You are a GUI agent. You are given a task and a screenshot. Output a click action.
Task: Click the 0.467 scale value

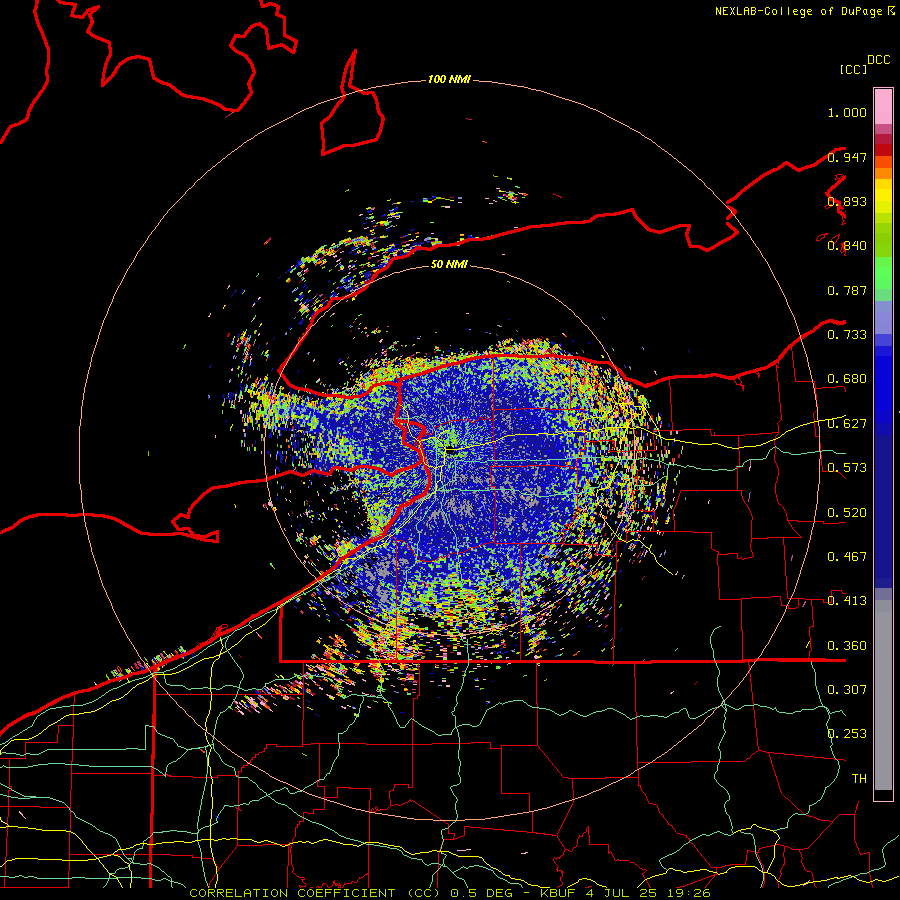click(x=847, y=557)
